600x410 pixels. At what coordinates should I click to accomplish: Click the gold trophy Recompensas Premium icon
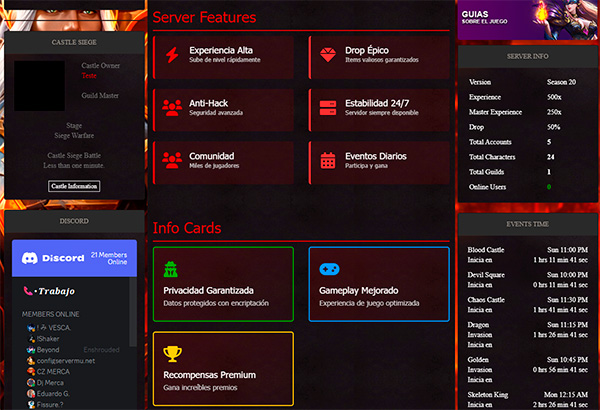tap(172, 353)
